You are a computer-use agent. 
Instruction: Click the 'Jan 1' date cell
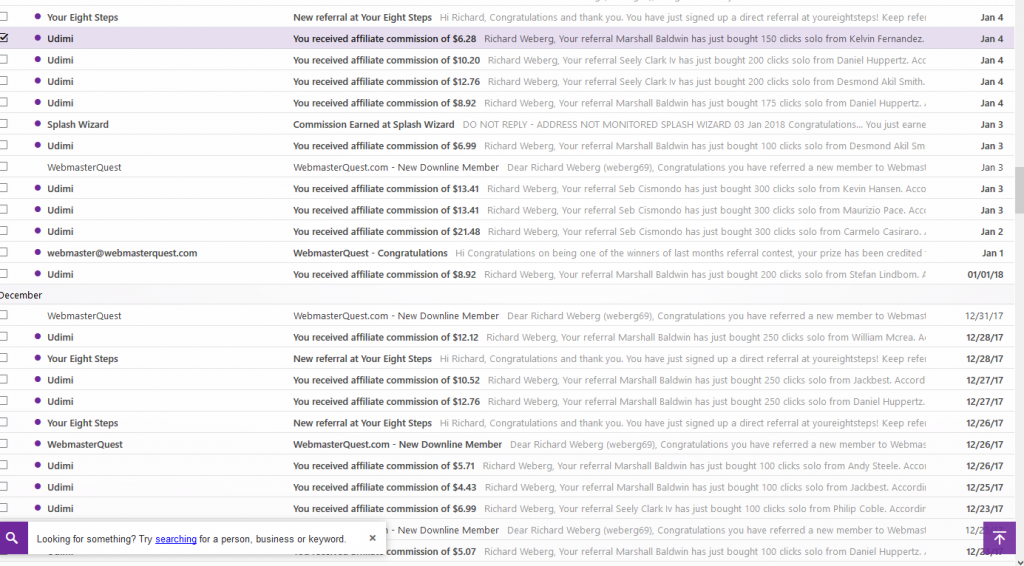[x=993, y=253]
